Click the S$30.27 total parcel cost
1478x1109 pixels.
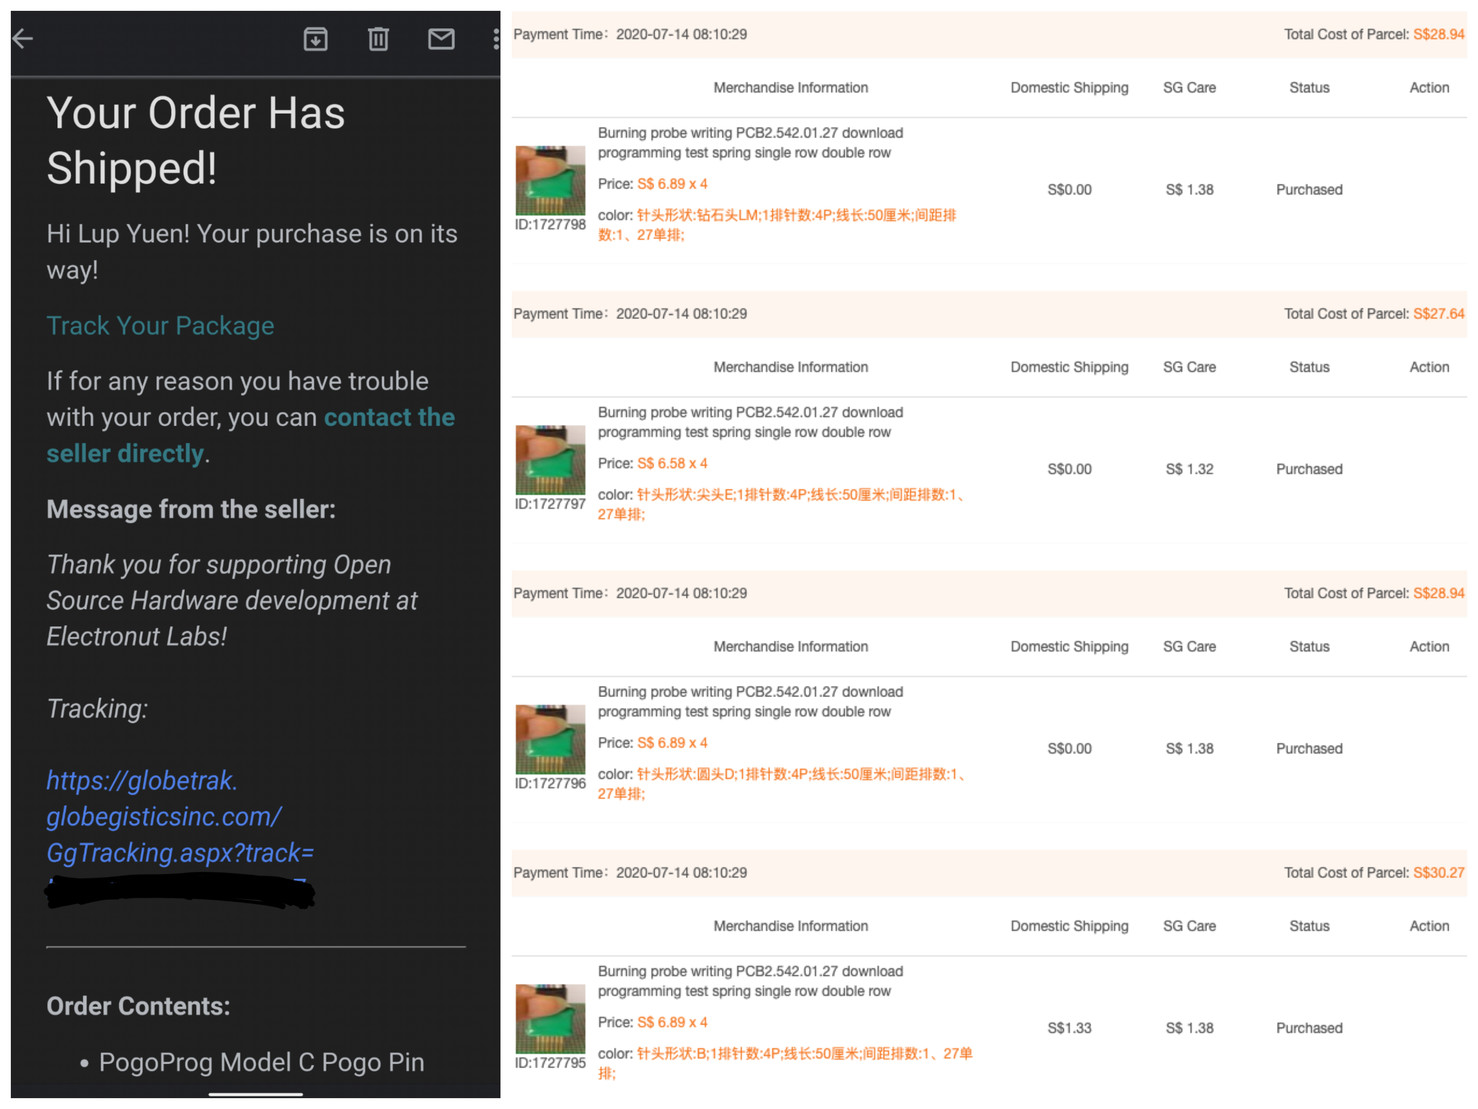[x=1438, y=873]
